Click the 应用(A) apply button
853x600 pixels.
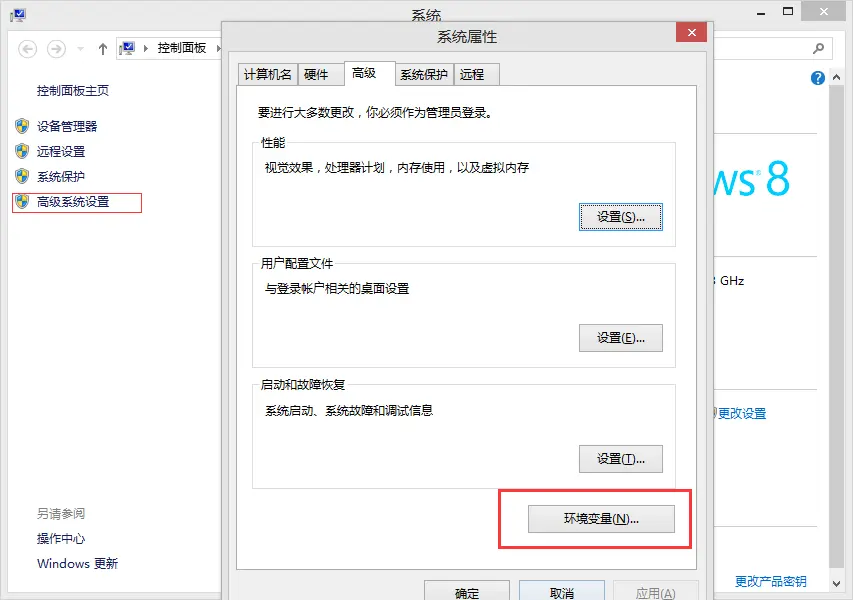656,591
